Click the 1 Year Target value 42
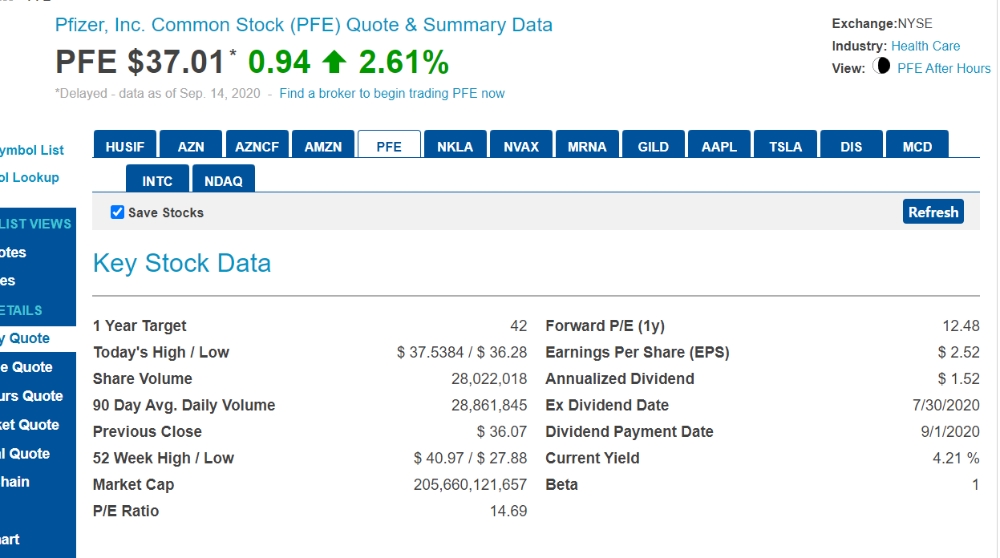 tap(518, 326)
